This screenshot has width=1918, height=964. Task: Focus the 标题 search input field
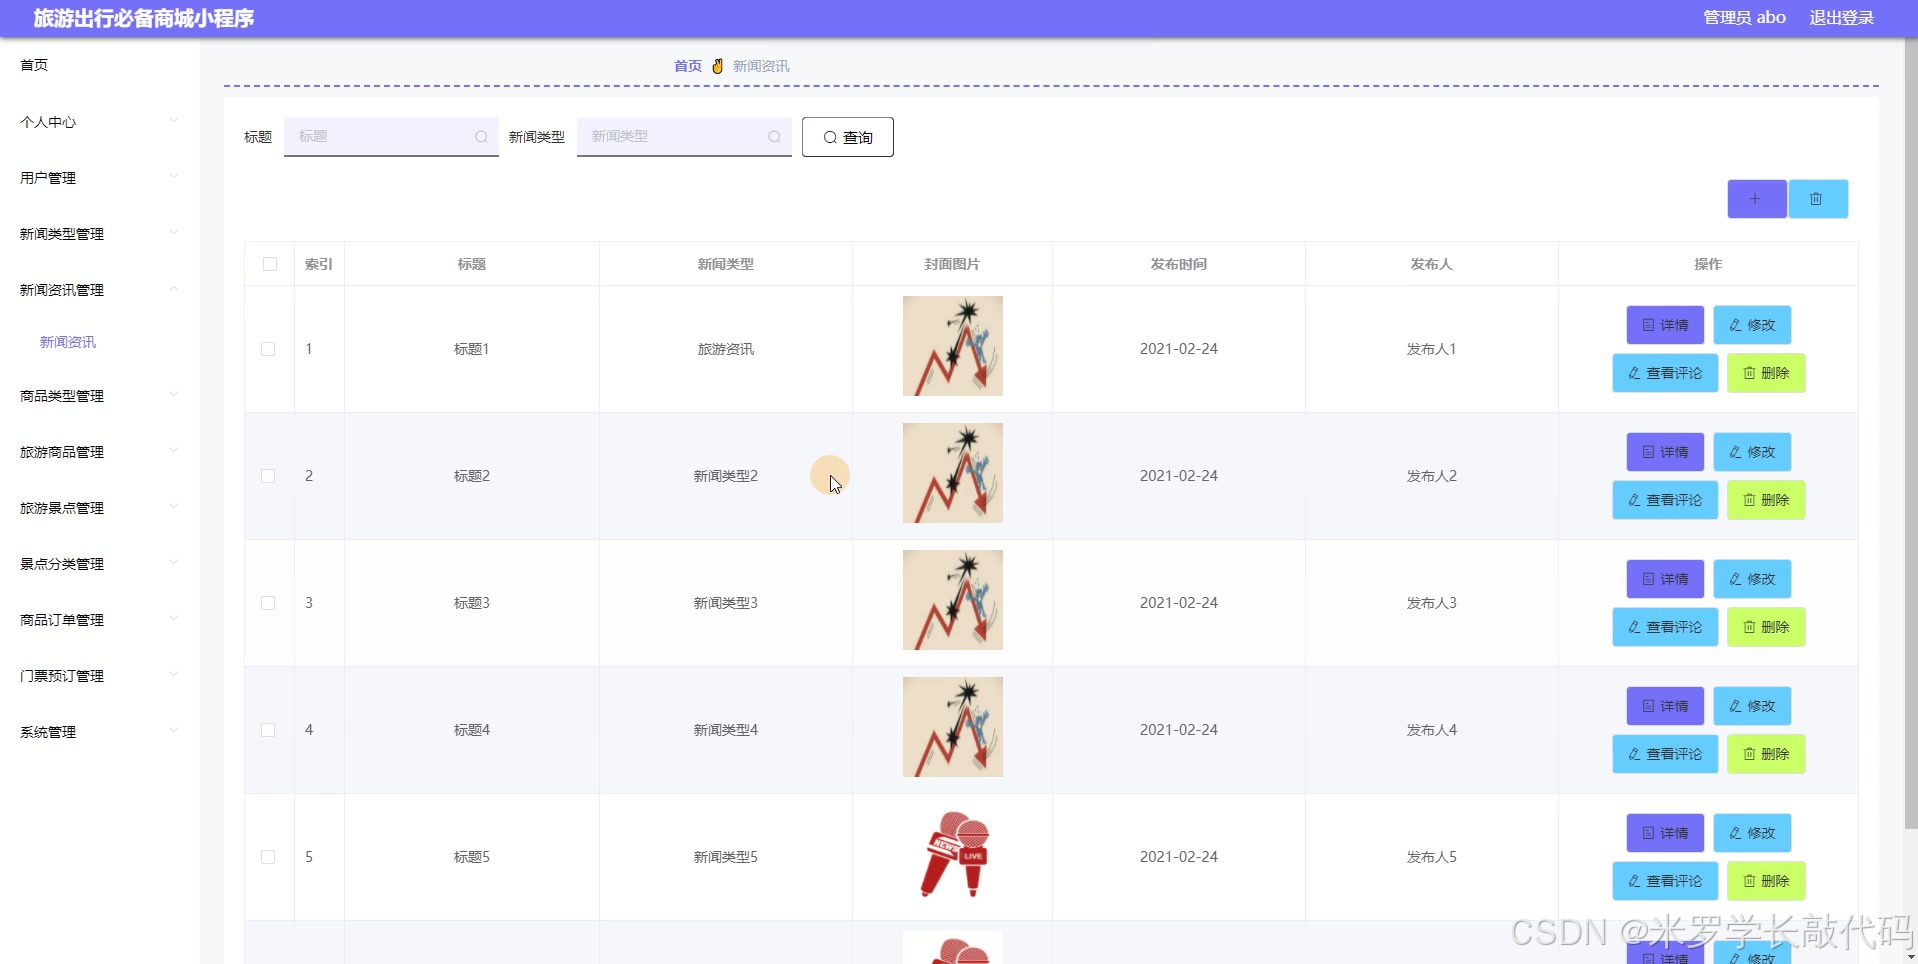click(391, 137)
